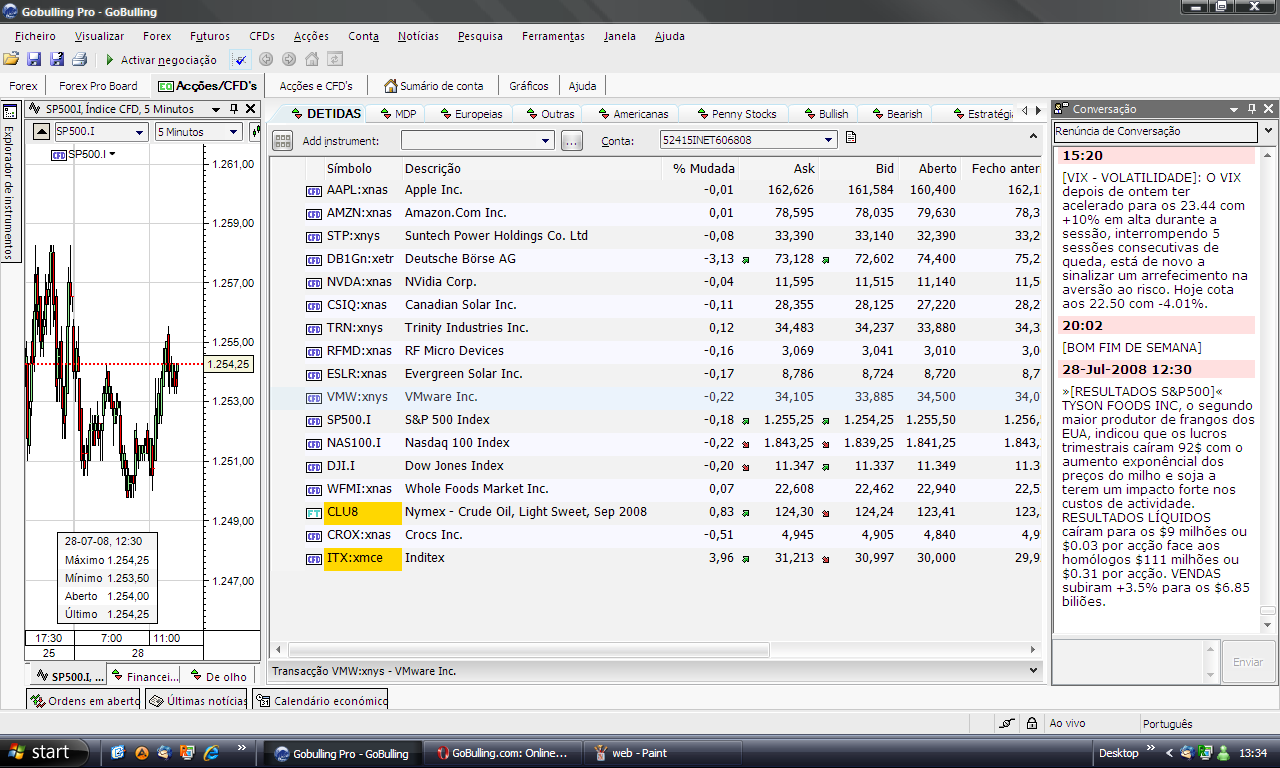
Task: Open the Ferramentas menu
Action: tap(553, 36)
